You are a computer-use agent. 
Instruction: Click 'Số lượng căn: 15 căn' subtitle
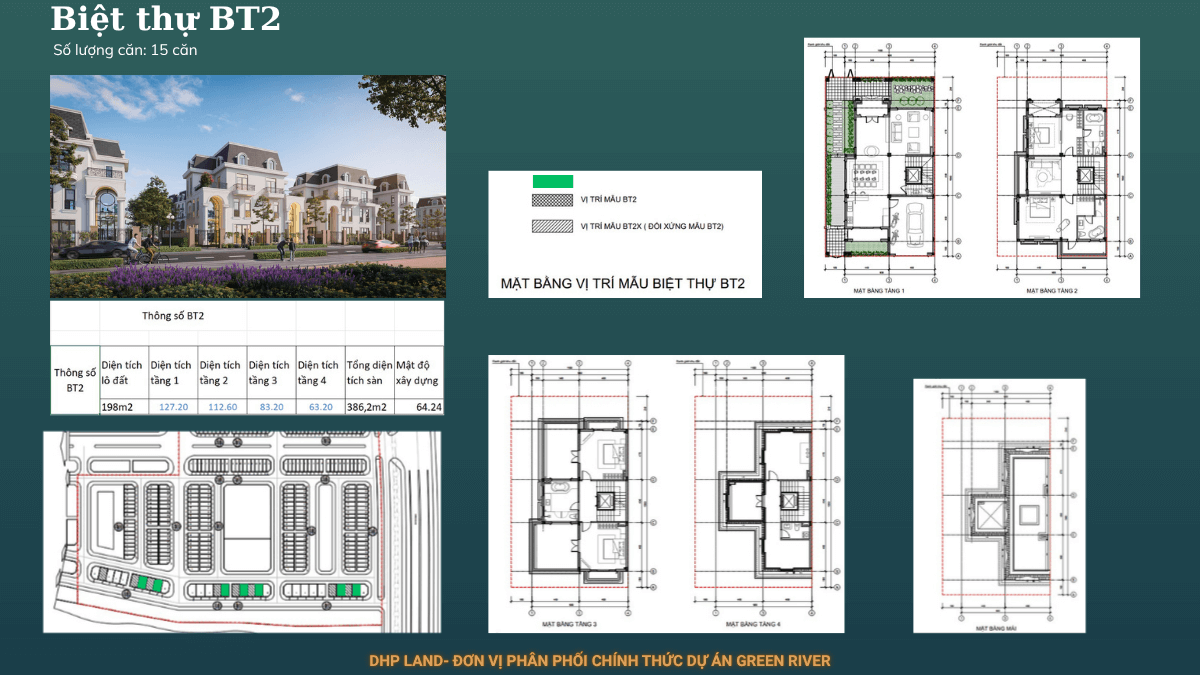(126, 50)
